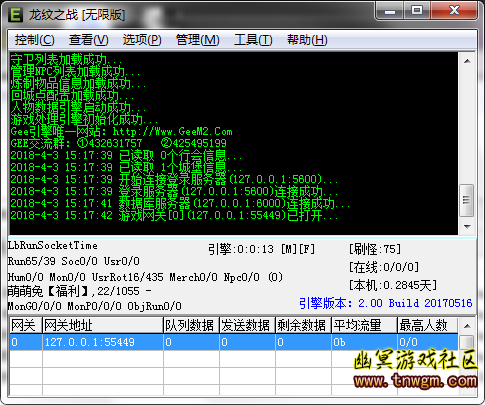Click the 已读取 0个行会信息 log line
The width and height of the screenshot is (485, 405).
coord(126,155)
